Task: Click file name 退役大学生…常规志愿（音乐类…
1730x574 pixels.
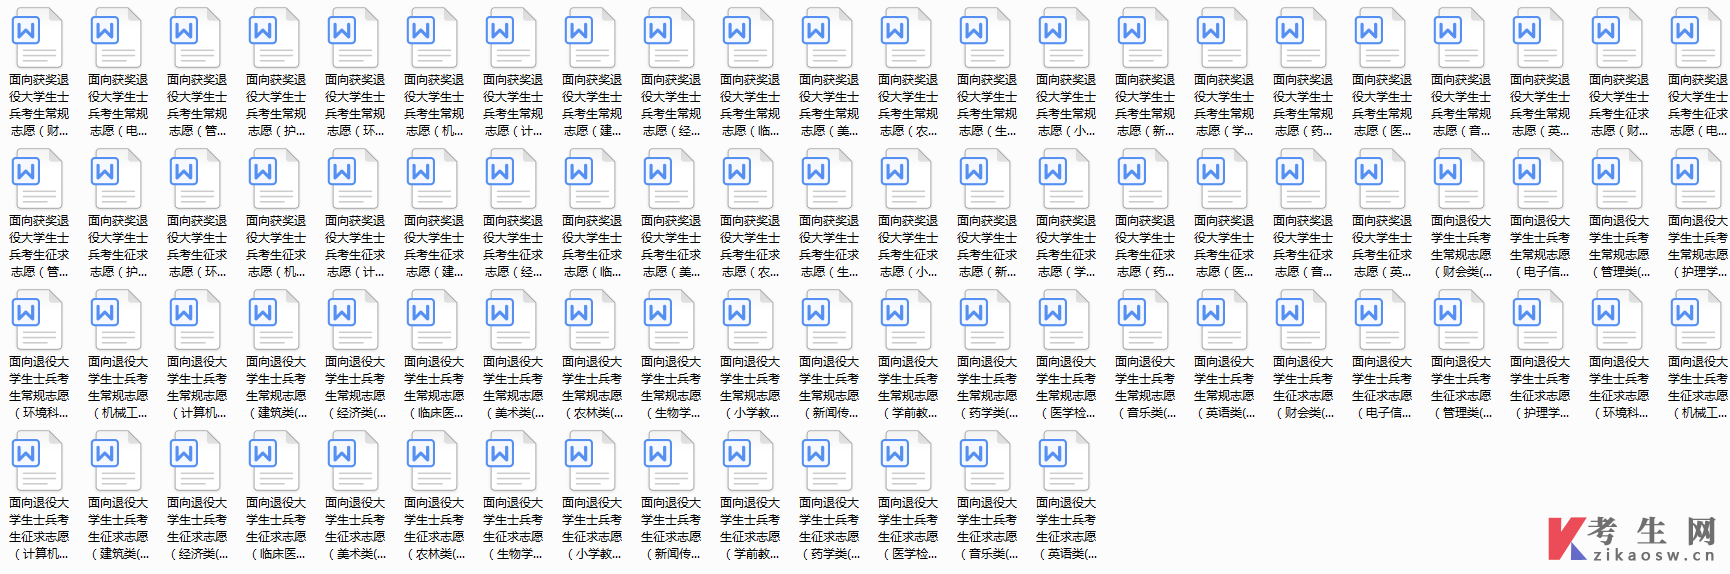Action: [x=1145, y=387]
